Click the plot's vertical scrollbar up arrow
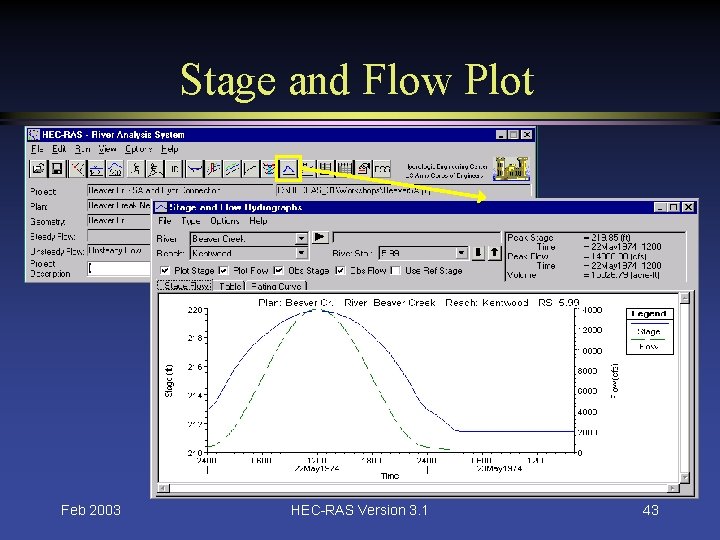The image size is (720, 540). 685,298
